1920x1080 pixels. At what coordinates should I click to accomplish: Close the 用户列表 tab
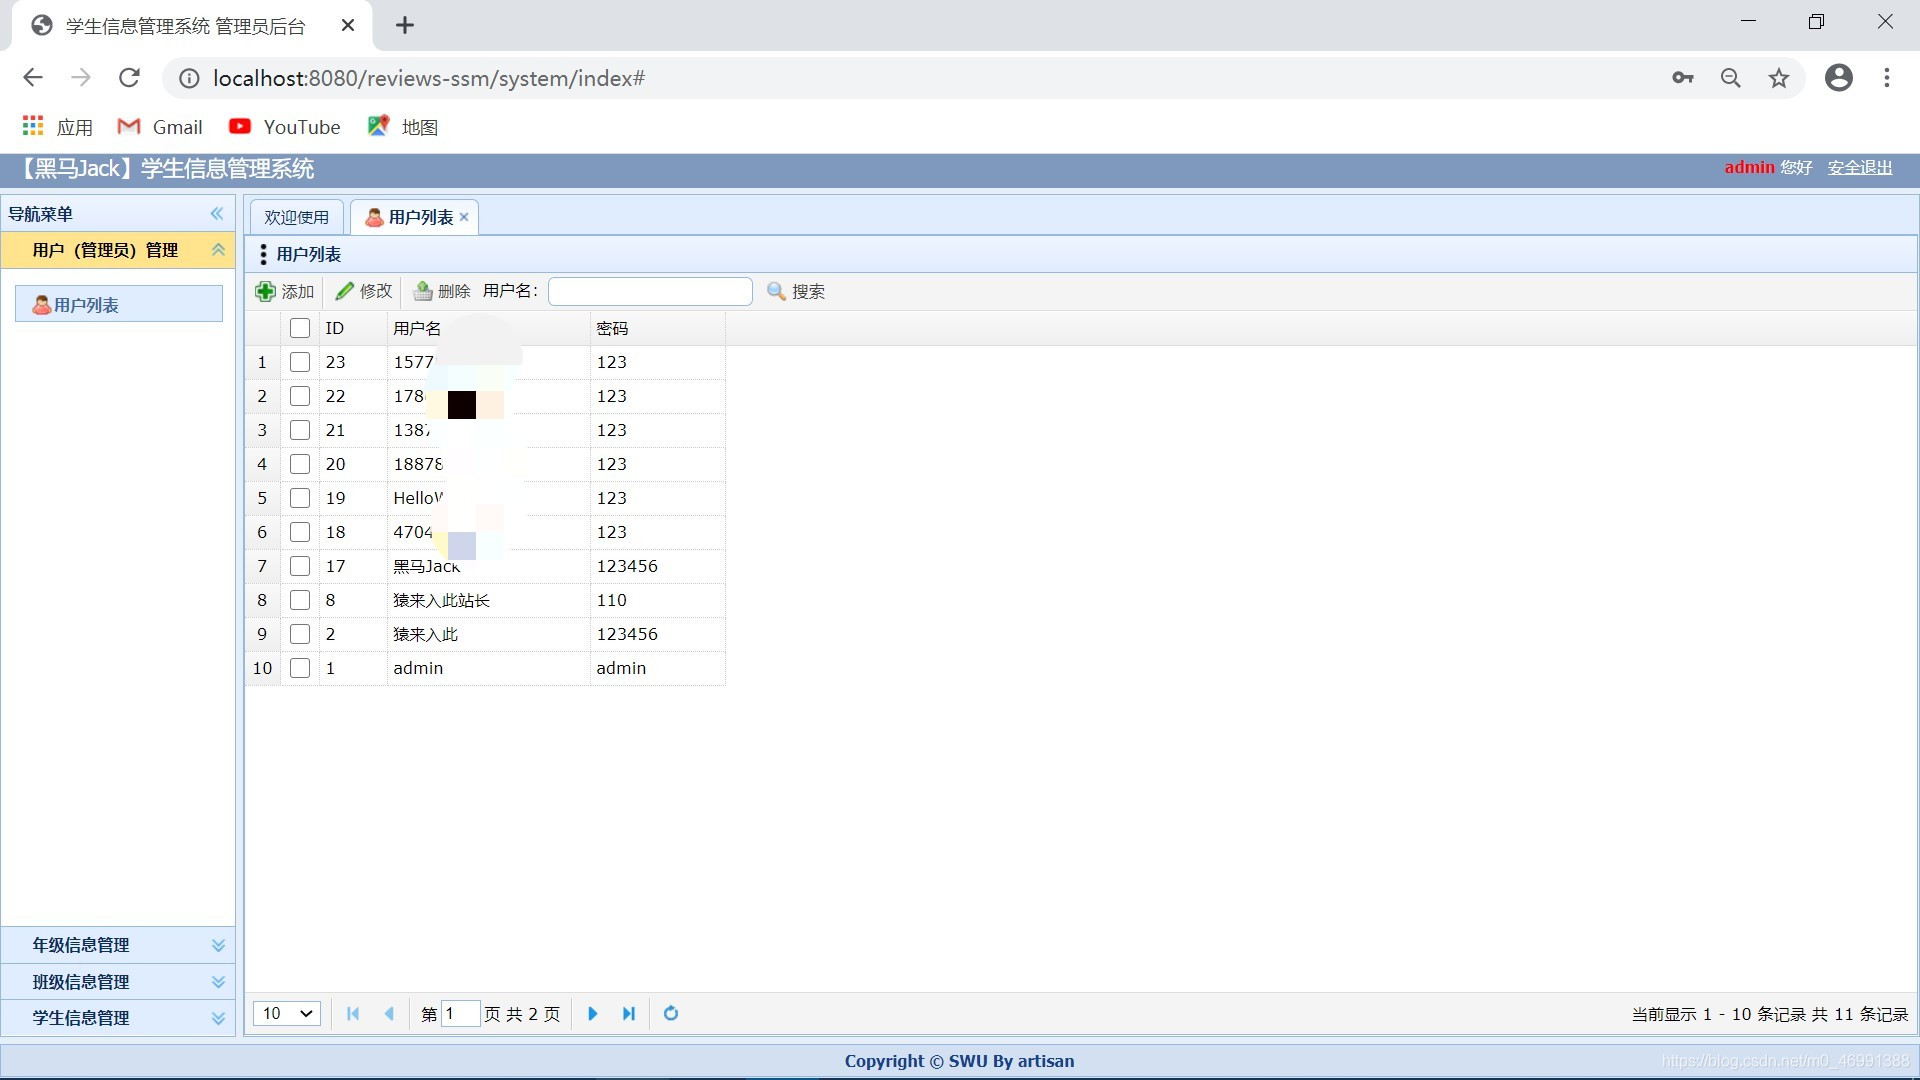[464, 216]
